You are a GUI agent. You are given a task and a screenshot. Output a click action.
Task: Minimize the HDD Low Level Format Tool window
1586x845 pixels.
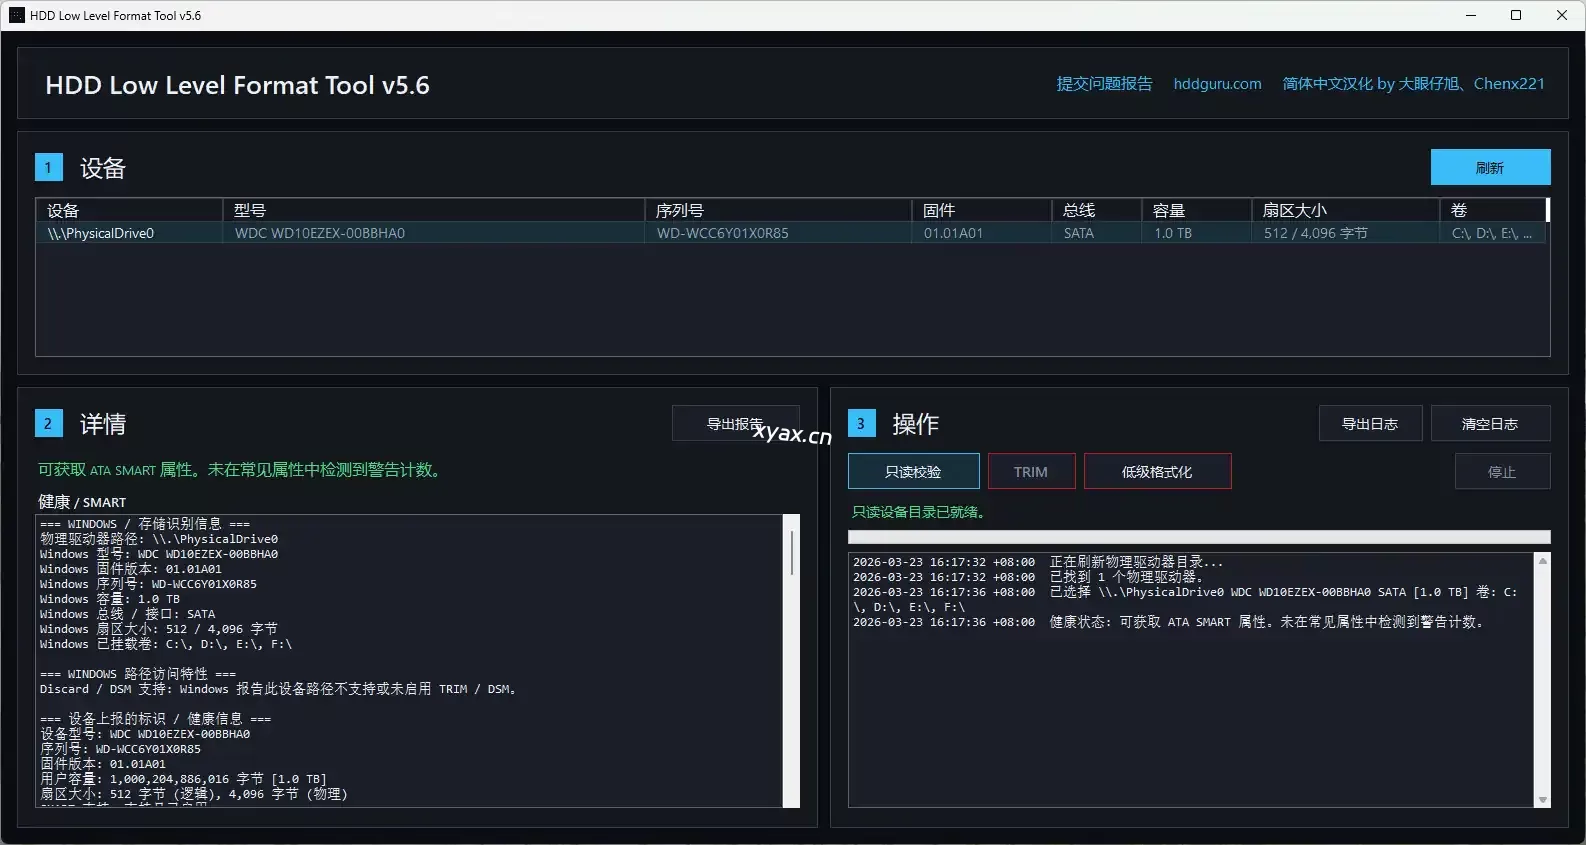(x=1471, y=15)
